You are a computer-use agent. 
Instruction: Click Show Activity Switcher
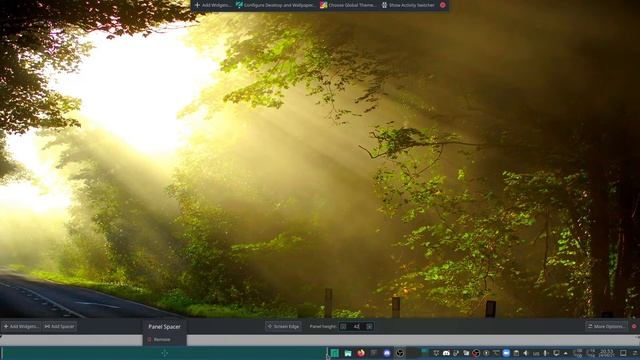coord(407,5)
